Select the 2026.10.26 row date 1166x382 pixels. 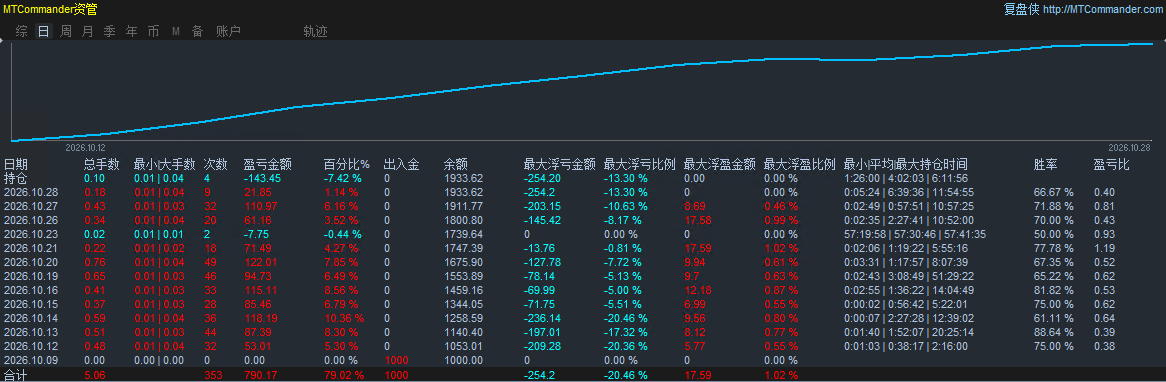click(29, 220)
